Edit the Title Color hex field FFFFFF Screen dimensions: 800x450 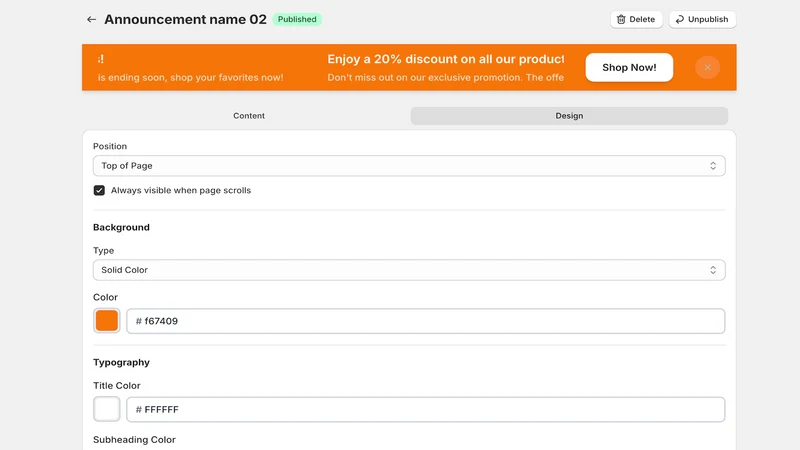click(x=426, y=409)
